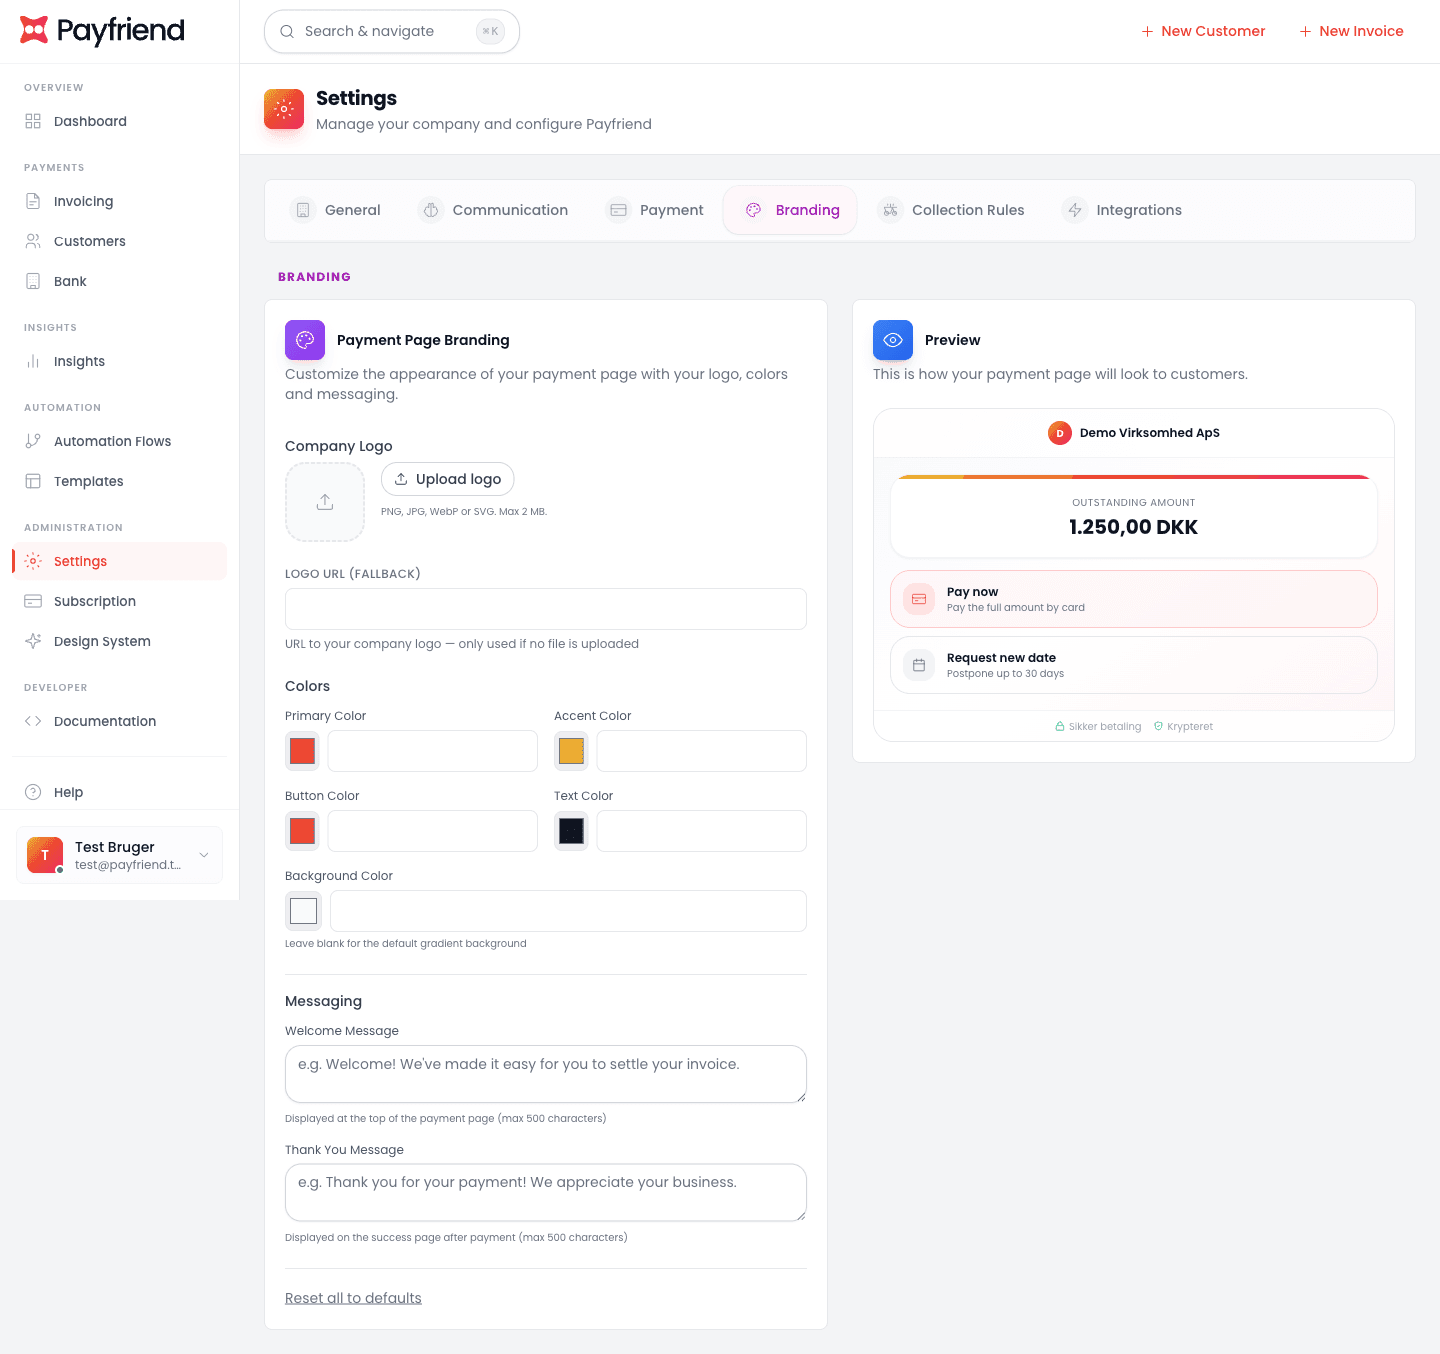Click the Bank icon in Payments section
The height and width of the screenshot is (1354, 1440).
tap(33, 281)
